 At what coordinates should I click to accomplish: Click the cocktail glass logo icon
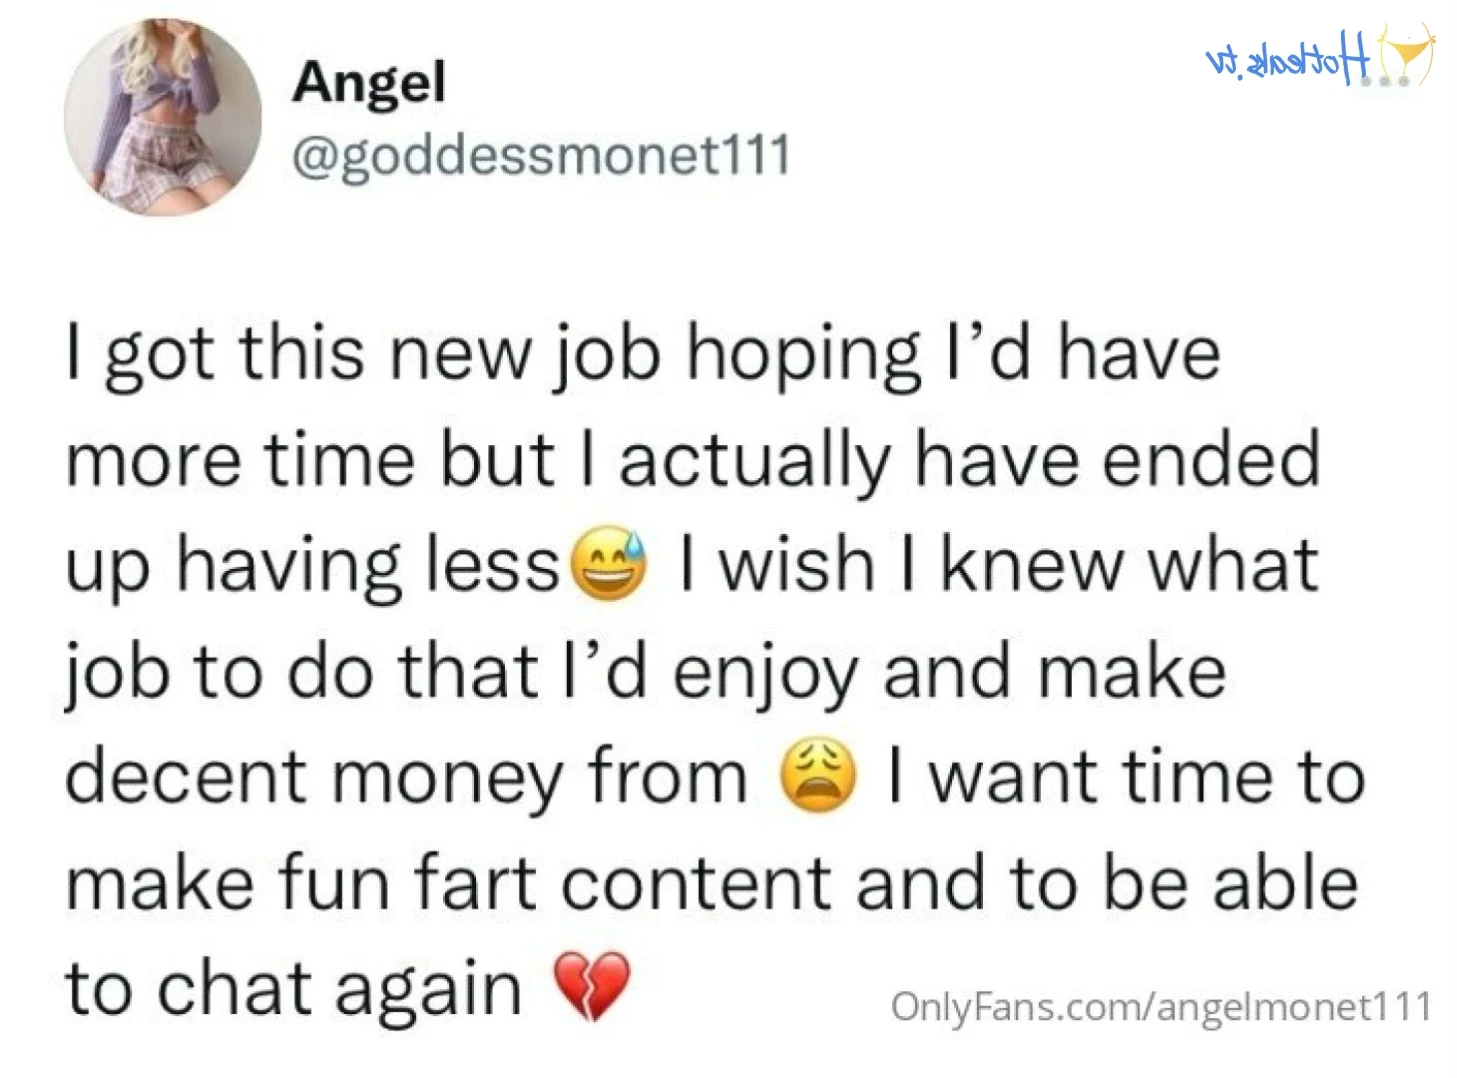(x=1407, y=57)
